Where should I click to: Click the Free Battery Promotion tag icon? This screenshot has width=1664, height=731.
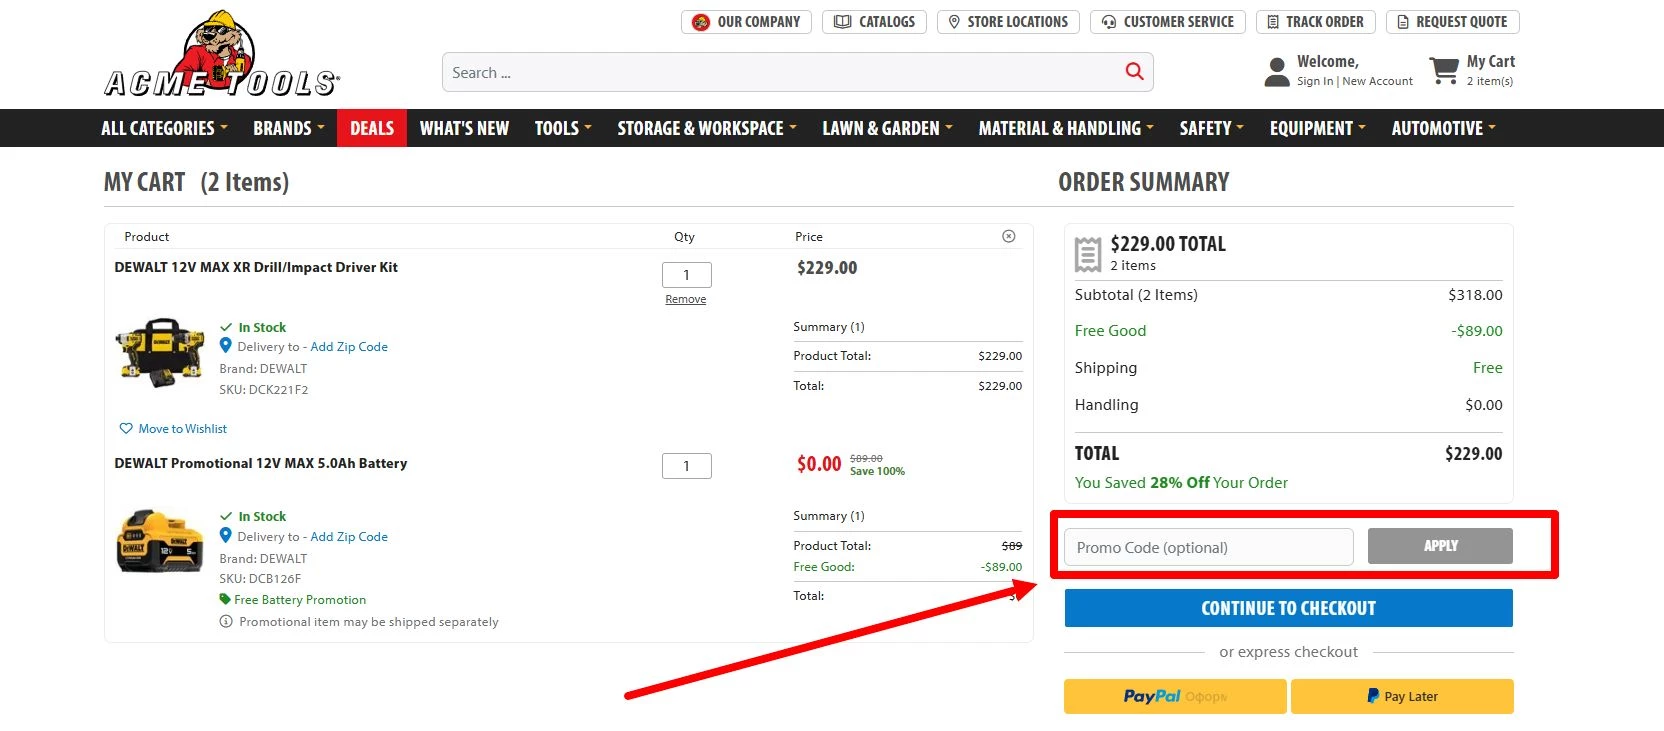pyautogui.click(x=225, y=600)
